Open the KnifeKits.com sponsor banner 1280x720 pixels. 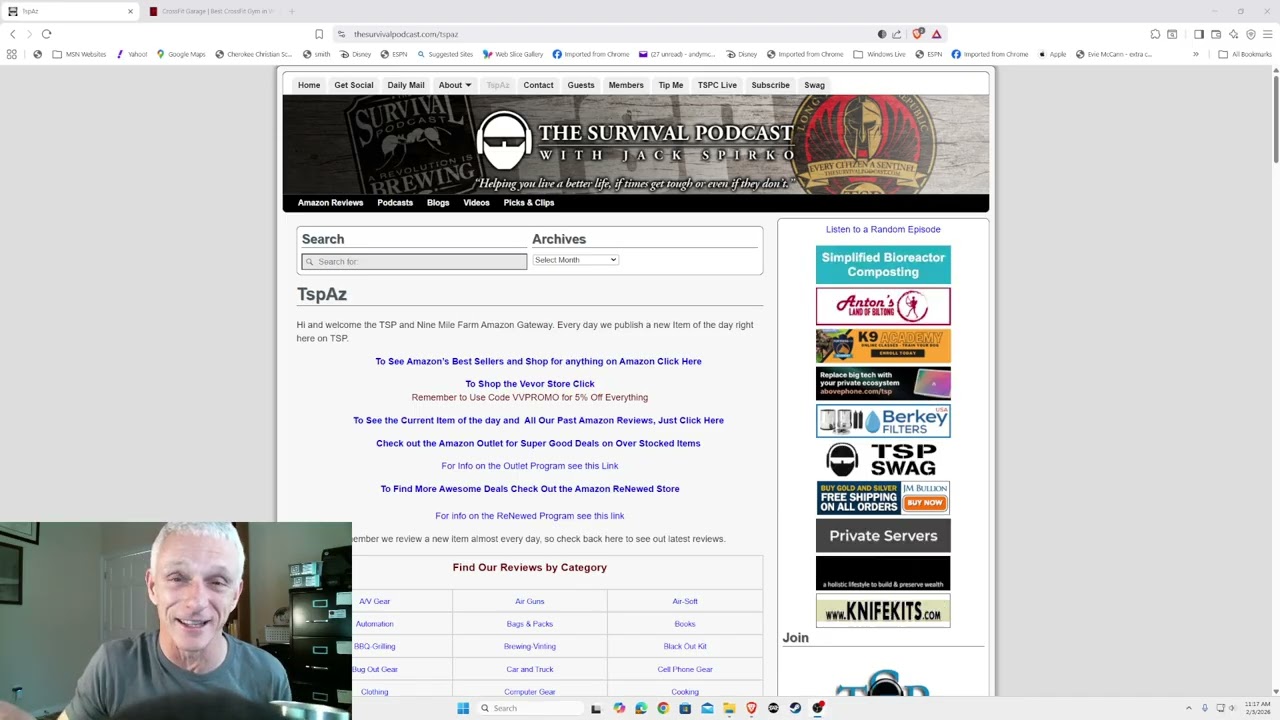tap(883, 611)
